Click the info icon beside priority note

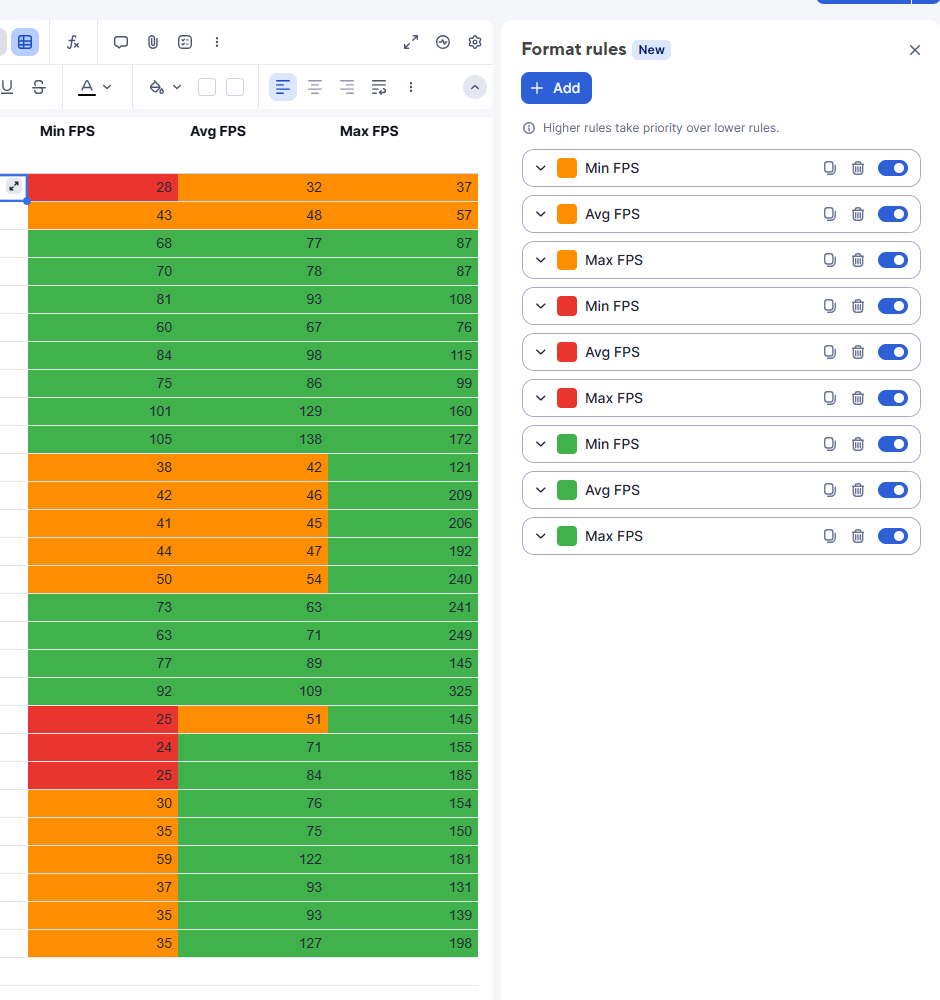coord(529,128)
